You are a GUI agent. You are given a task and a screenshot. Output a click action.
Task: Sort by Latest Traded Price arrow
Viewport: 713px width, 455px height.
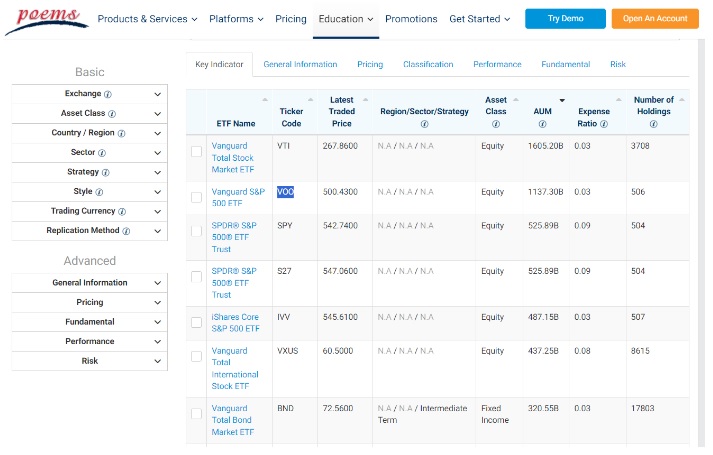(365, 100)
